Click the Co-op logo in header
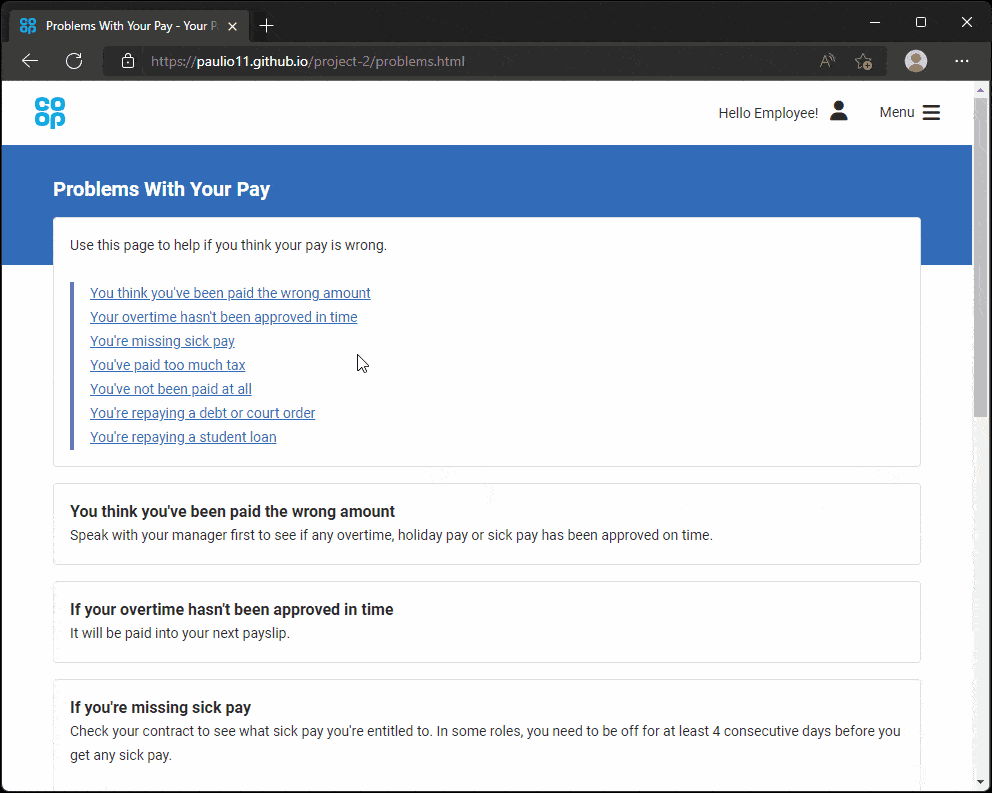The image size is (992, 793). coord(50,113)
